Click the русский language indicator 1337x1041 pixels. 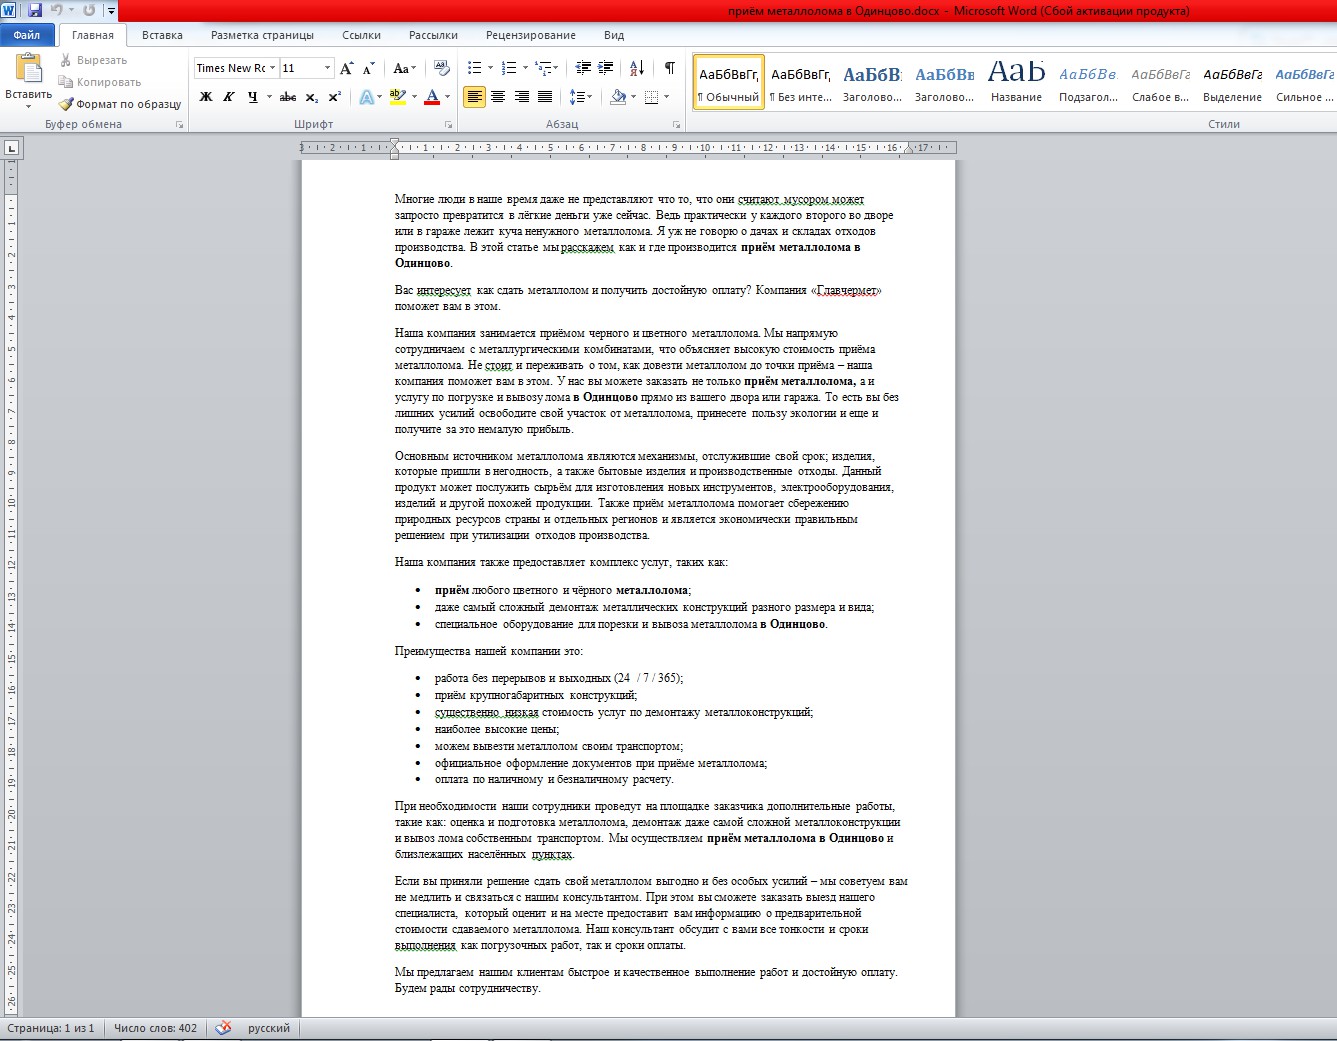269,1028
